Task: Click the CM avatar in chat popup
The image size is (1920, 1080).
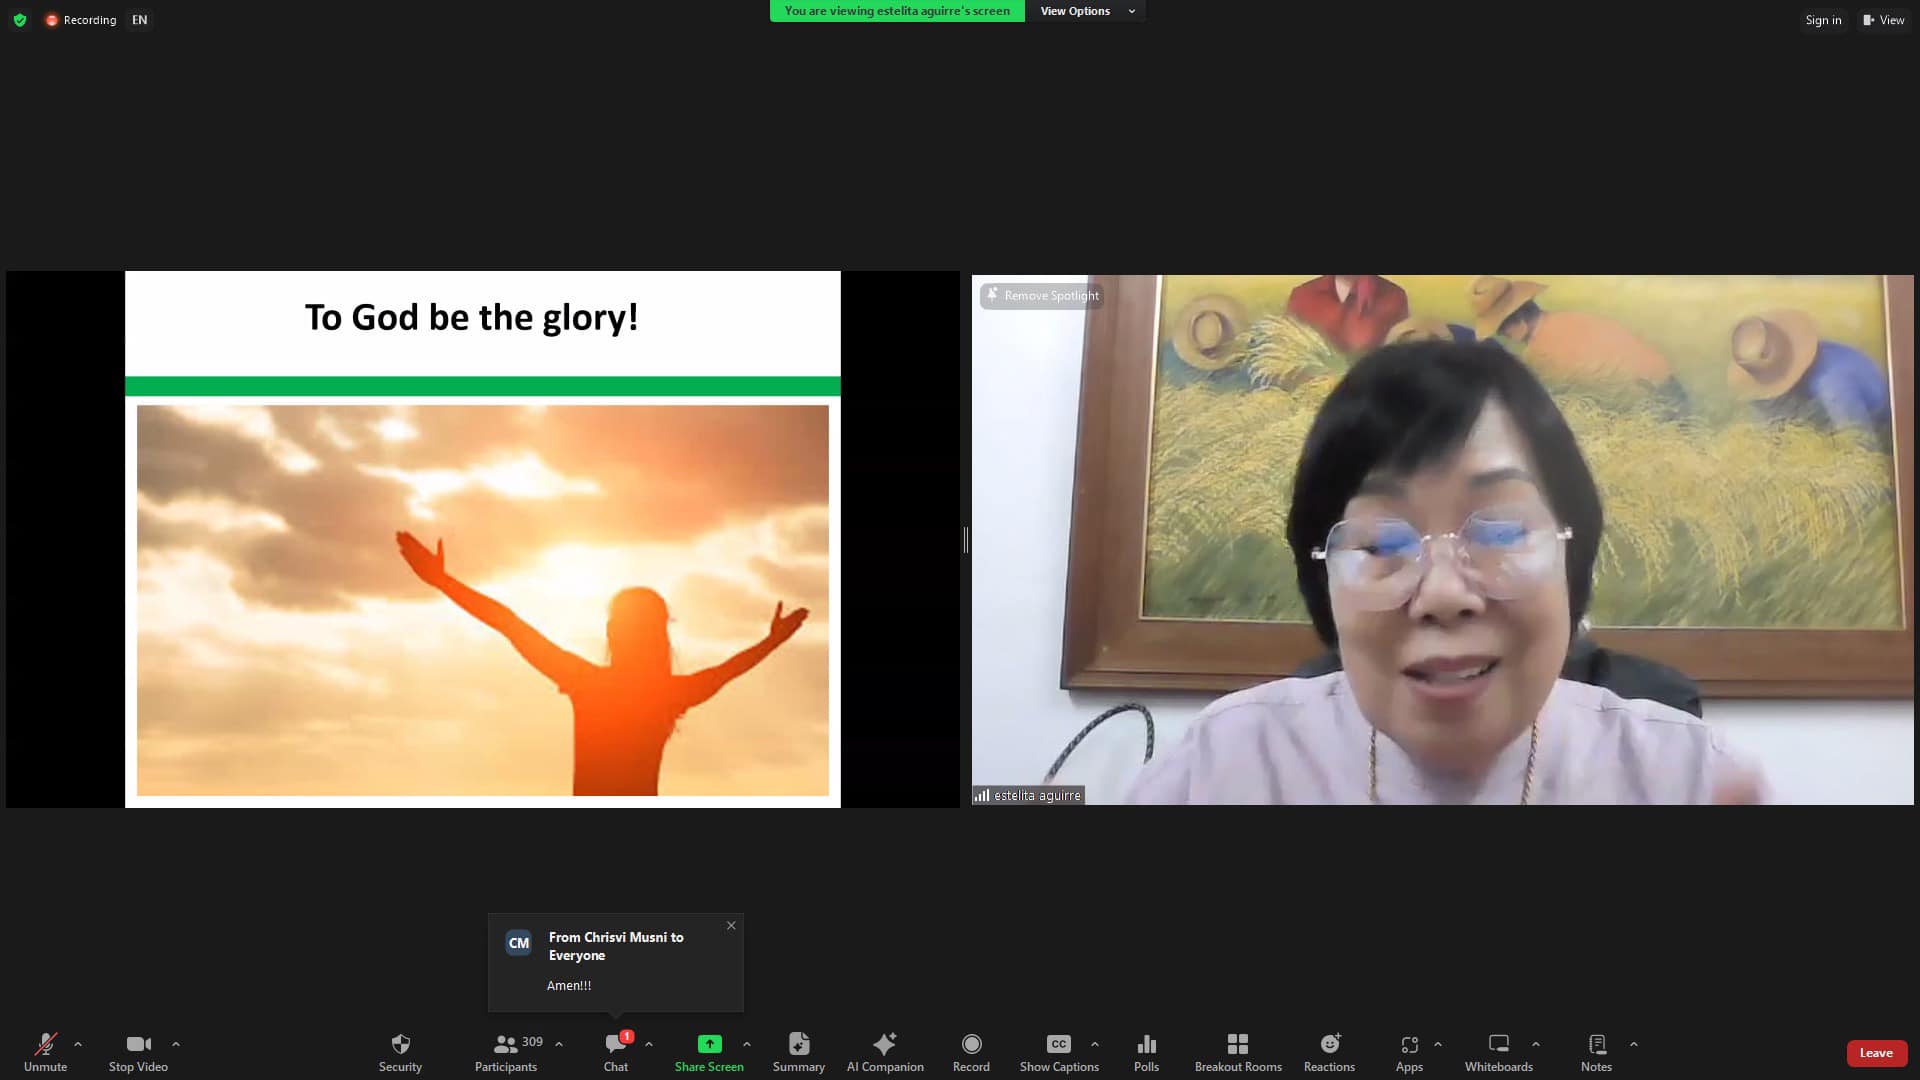Action: (518, 943)
